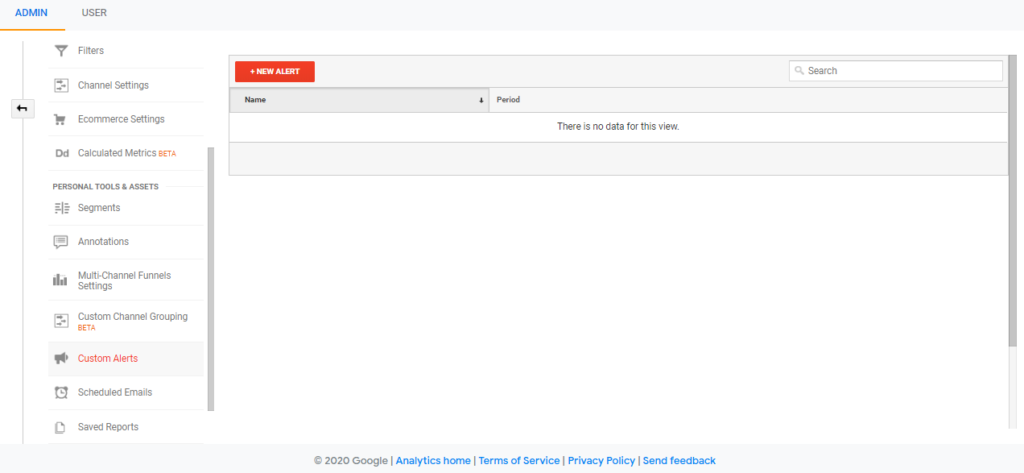Click the Custom Alerts megaphone icon
Viewport: 1024px width, 473px height.
61,358
